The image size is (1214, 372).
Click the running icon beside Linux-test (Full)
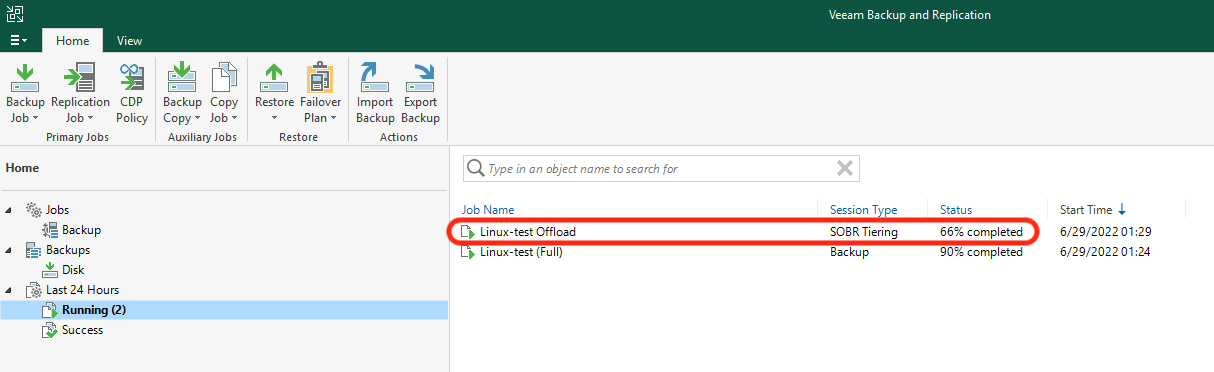click(x=468, y=252)
